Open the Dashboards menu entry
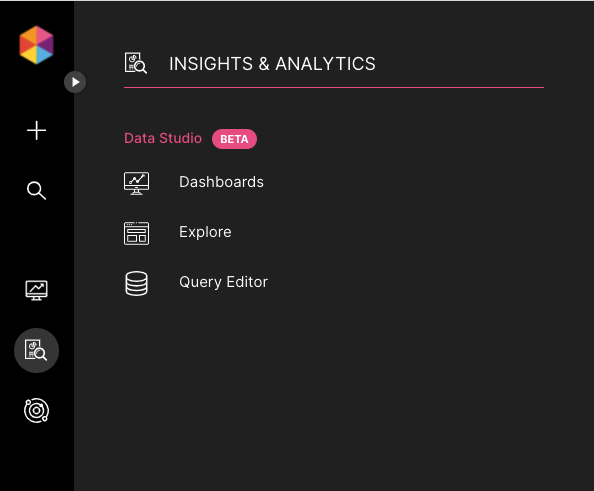The width and height of the screenshot is (594, 491). coord(221,182)
